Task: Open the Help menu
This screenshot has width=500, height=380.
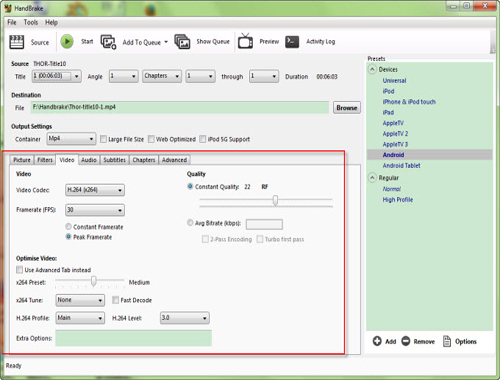Action: 51,22
